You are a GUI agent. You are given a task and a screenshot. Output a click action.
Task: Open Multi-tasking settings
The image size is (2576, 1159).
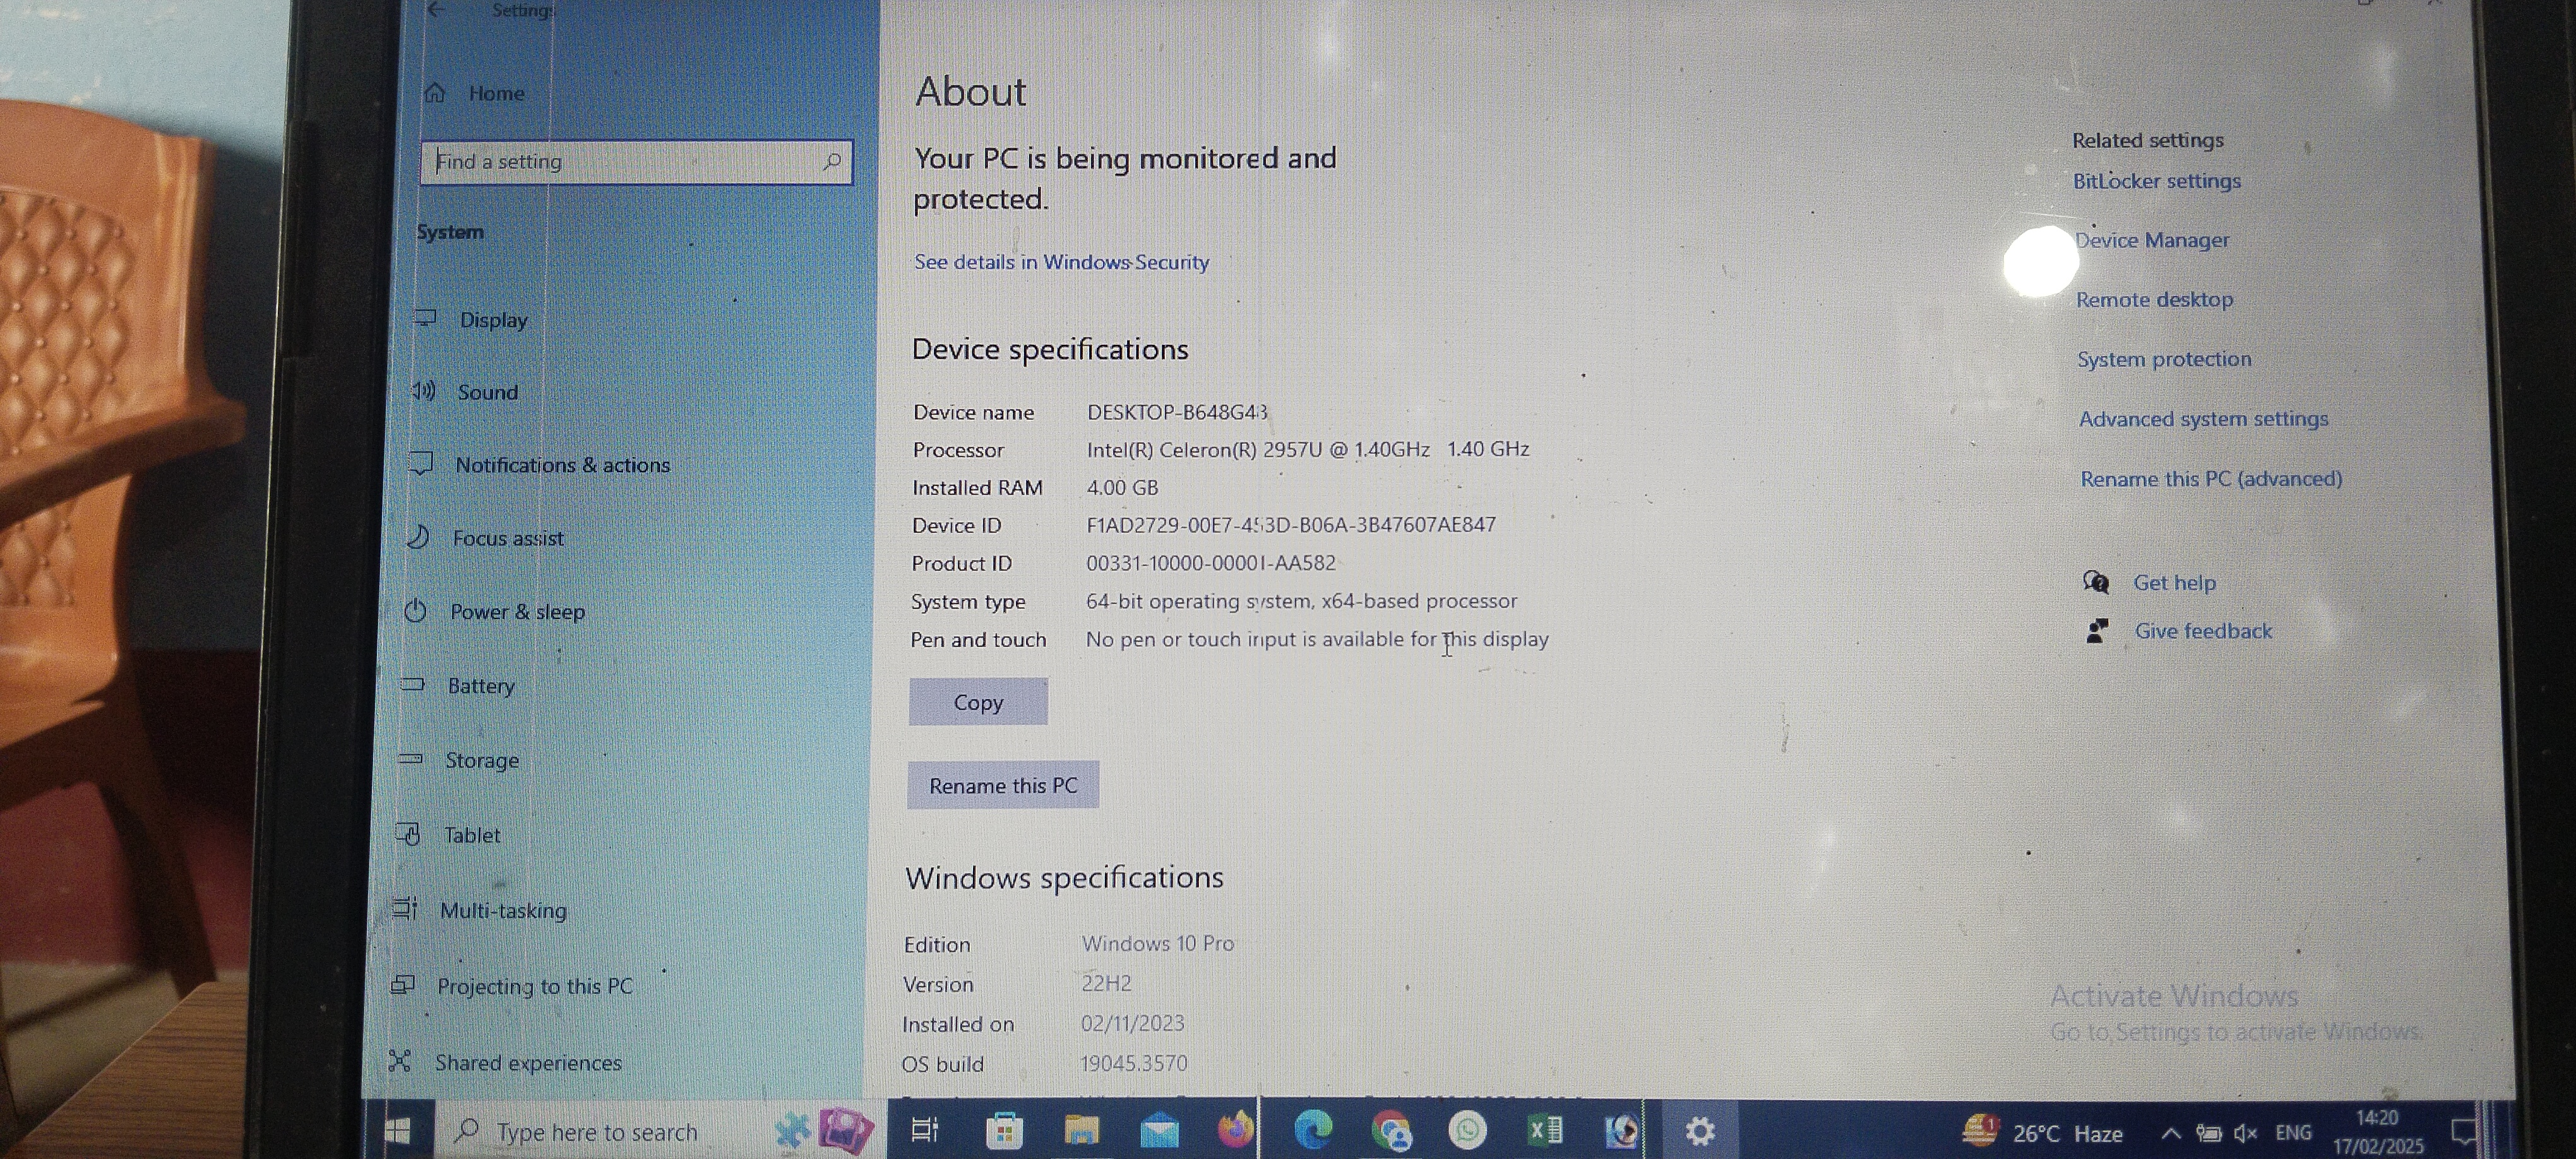[x=480, y=911]
